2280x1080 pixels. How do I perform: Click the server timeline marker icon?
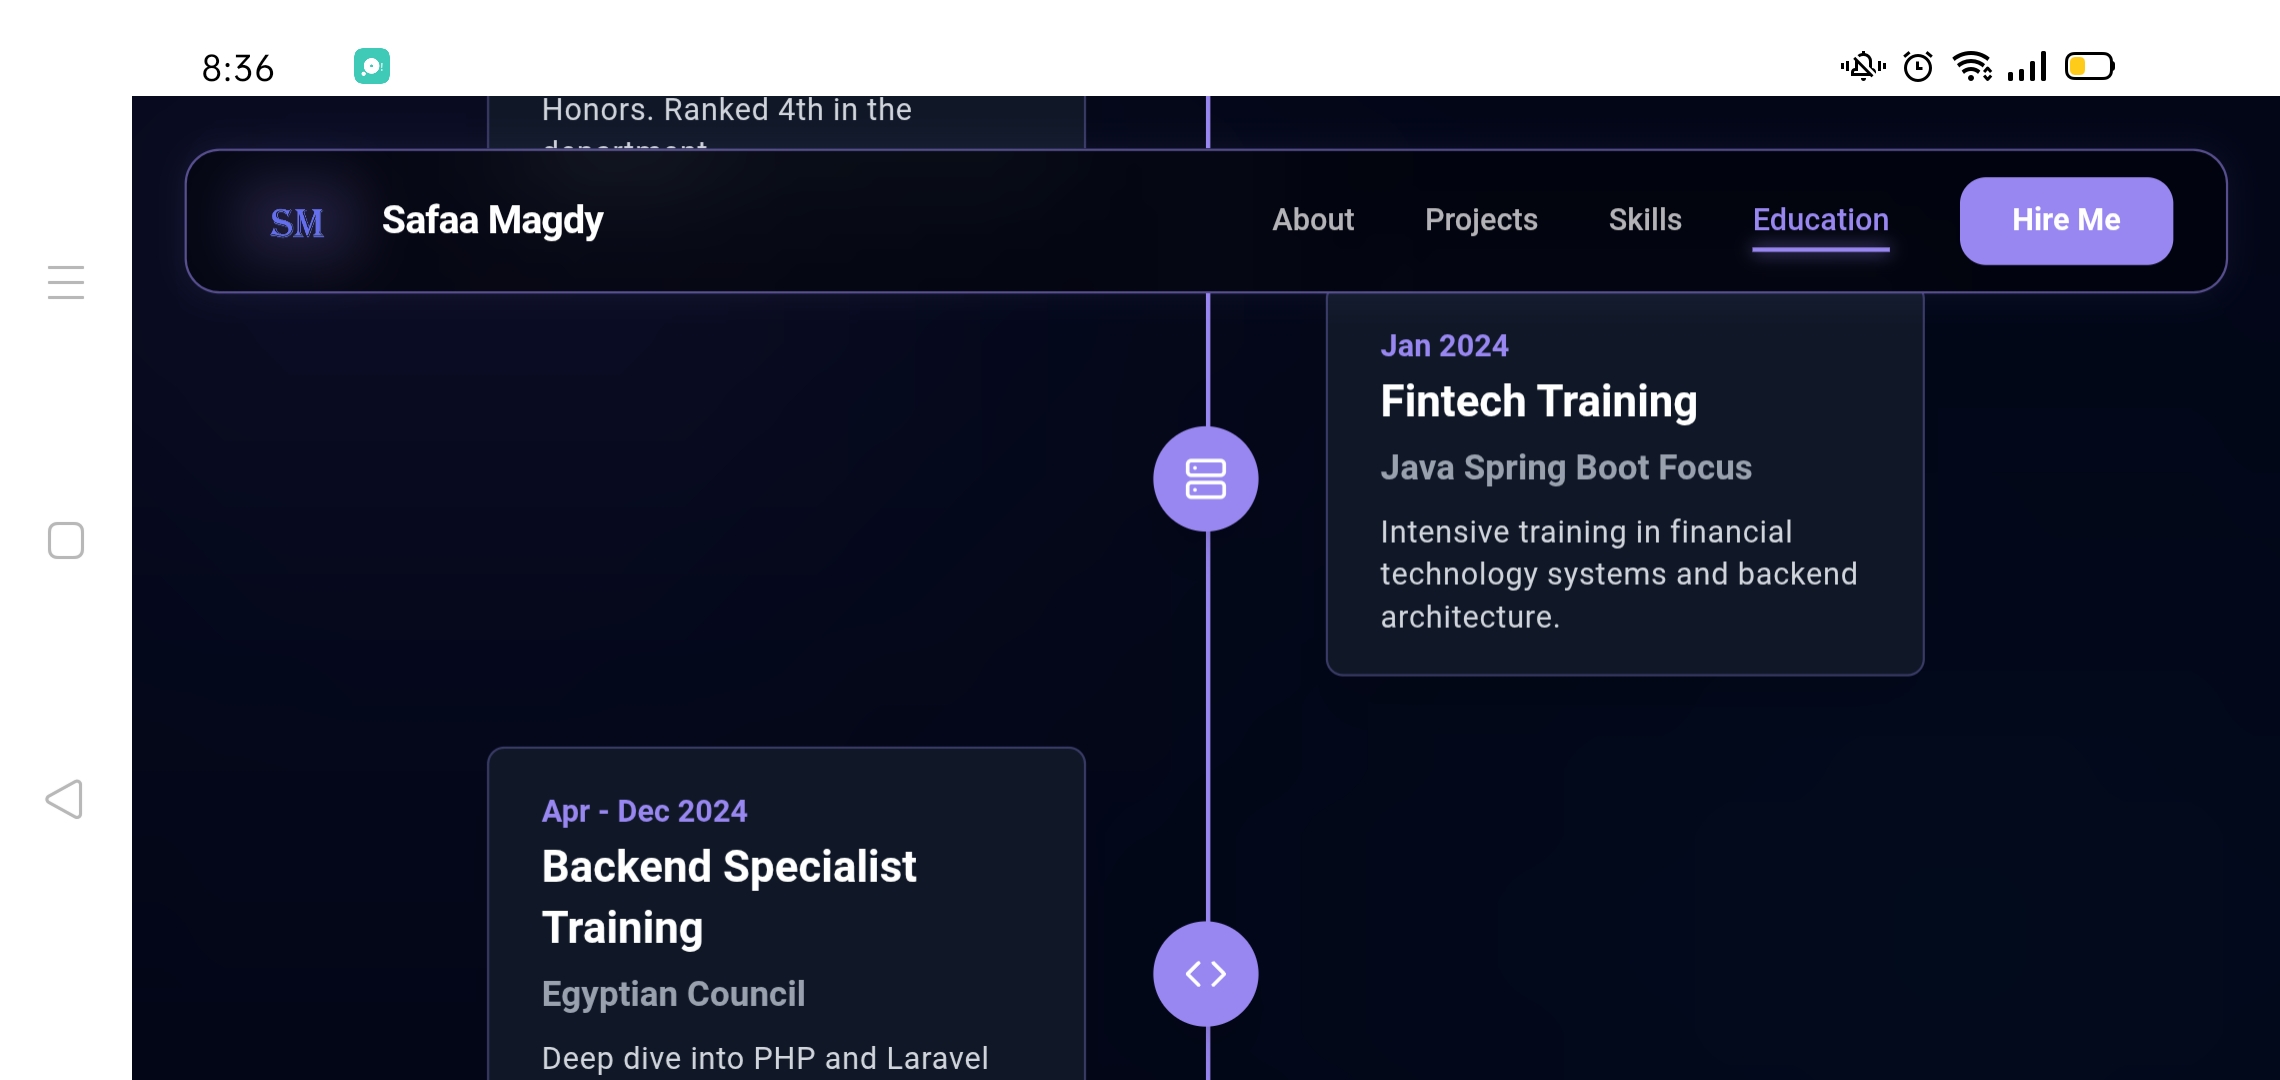tap(1205, 479)
